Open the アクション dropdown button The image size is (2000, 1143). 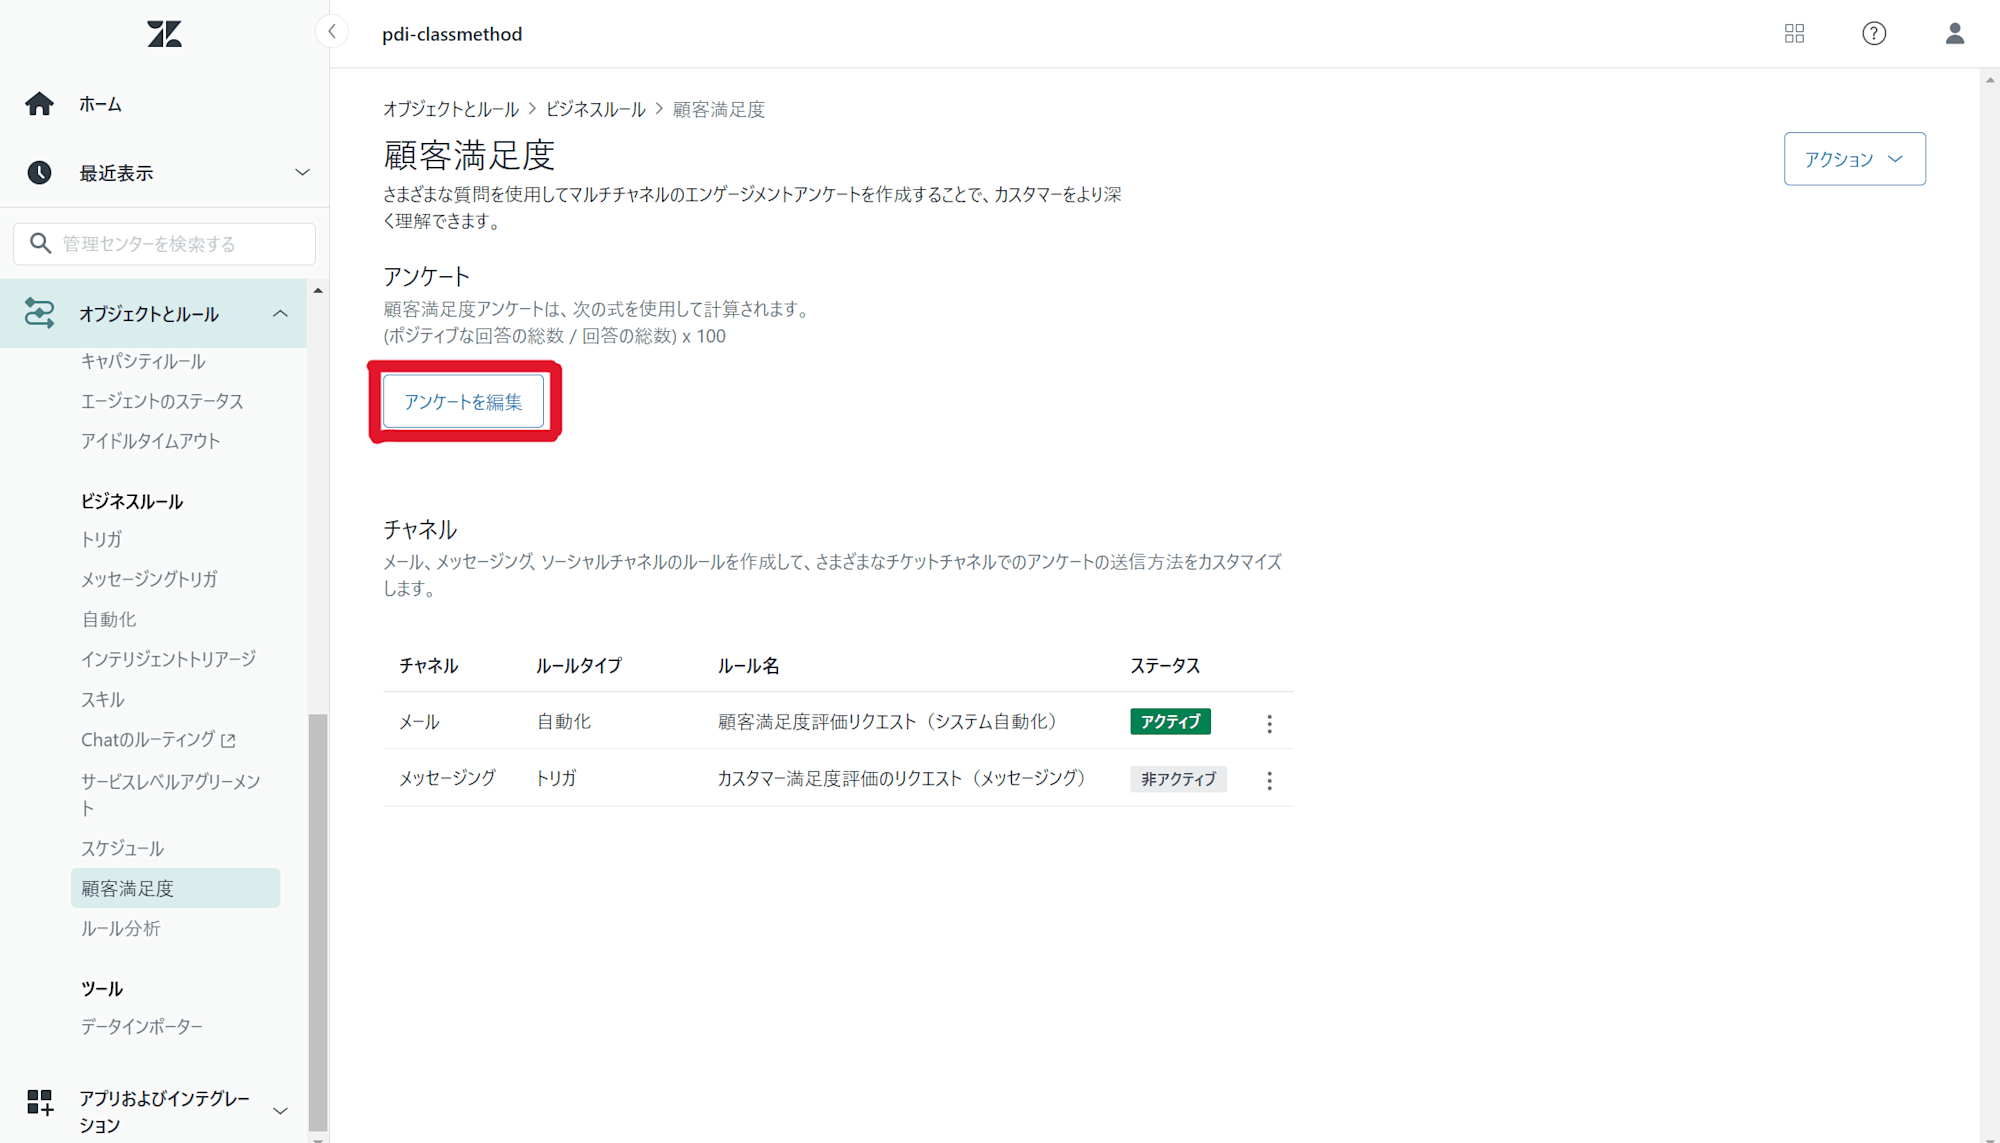coord(1854,159)
